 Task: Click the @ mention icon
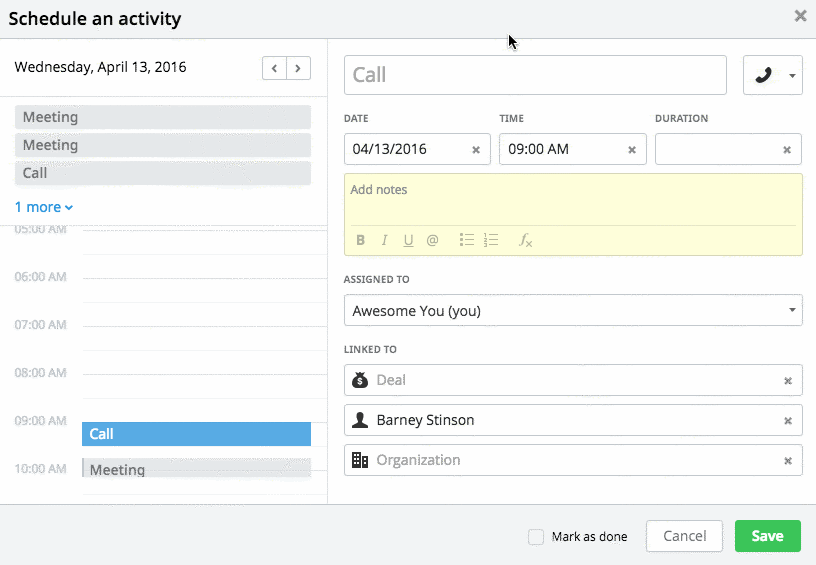(432, 240)
